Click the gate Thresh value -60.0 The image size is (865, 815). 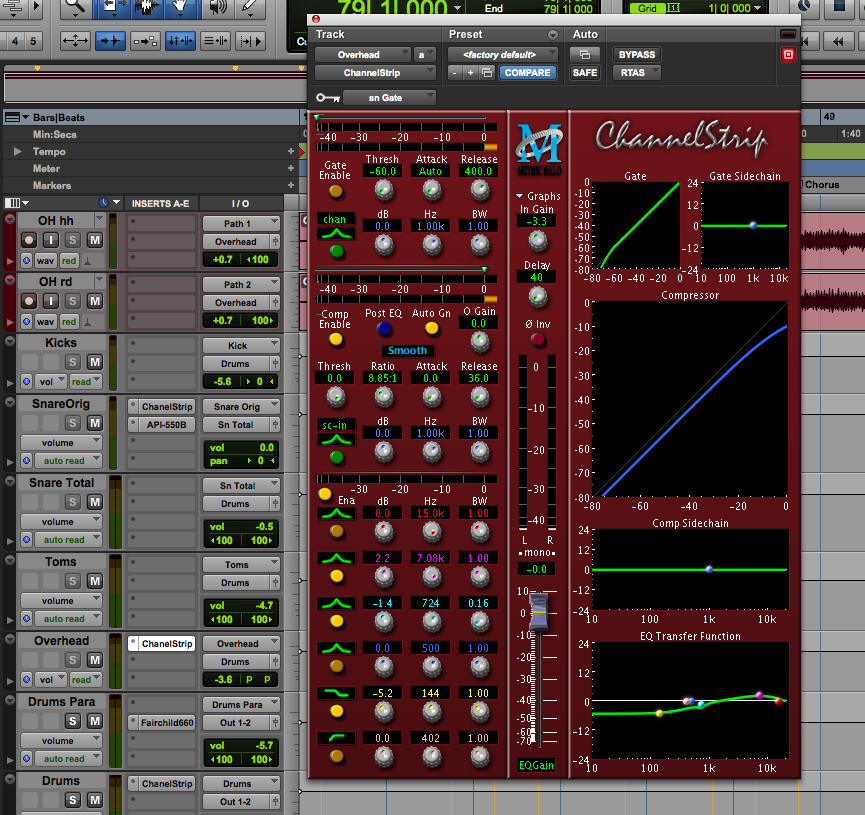pyautogui.click(x=382, y=171)
